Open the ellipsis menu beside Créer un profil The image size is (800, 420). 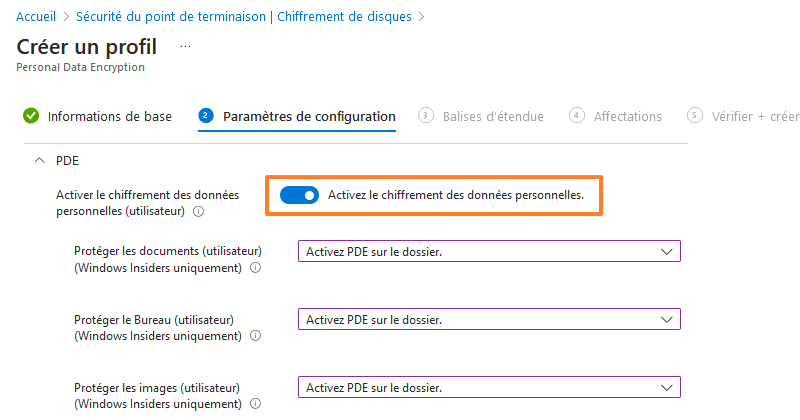(185, 47)
